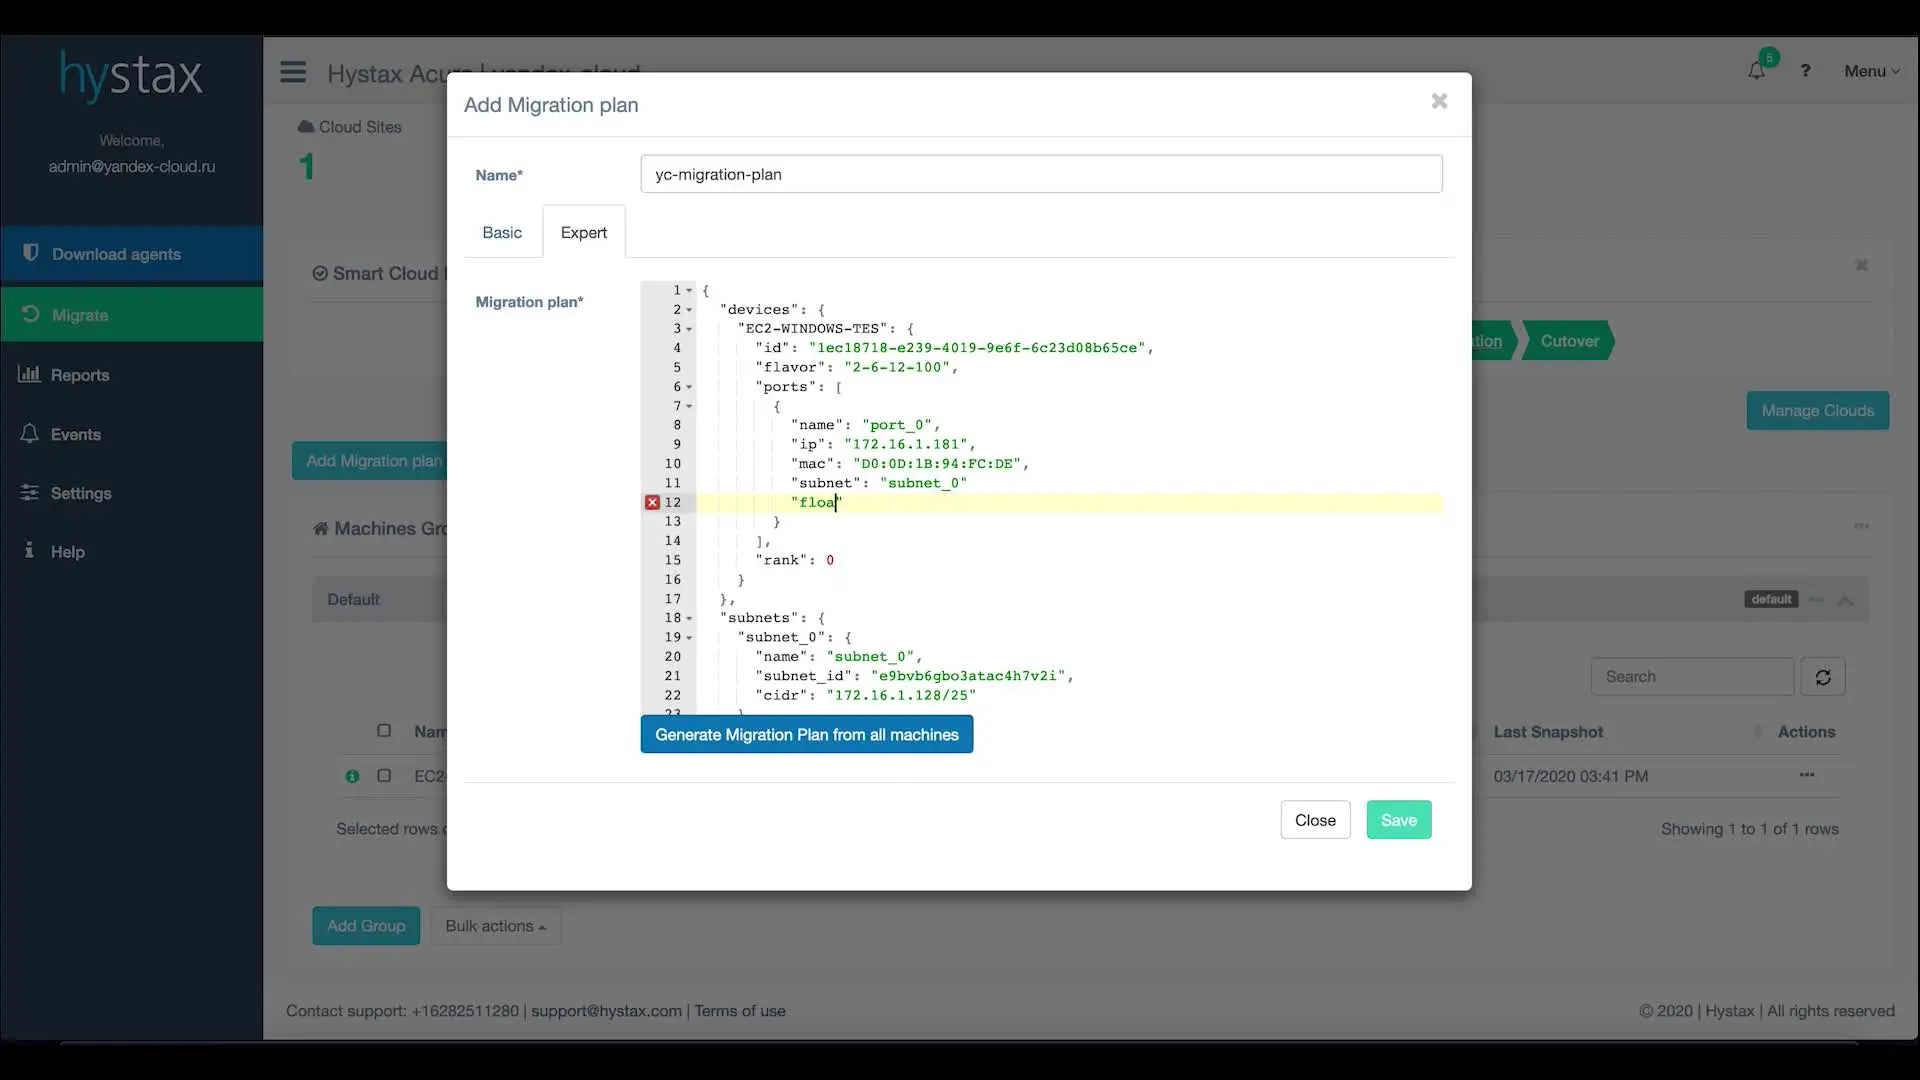This screenshot has height=1080, width=1920.
Task: Select the Expert tab
Action: (x=583, y=232)
